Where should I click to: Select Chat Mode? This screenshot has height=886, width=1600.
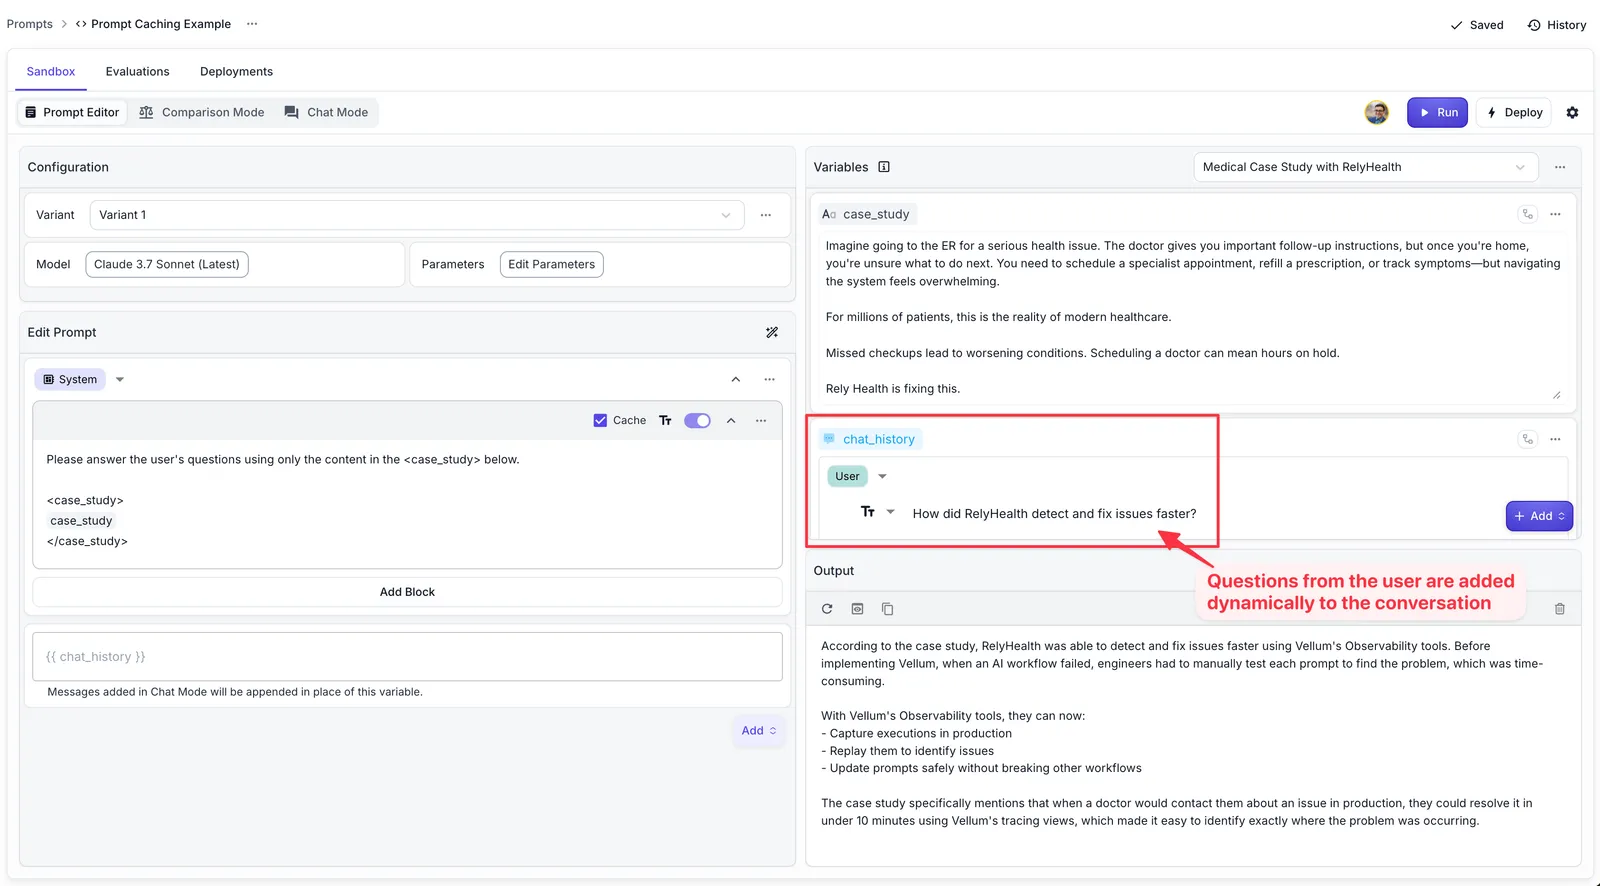pyautogui.click(x=326, y=113)
